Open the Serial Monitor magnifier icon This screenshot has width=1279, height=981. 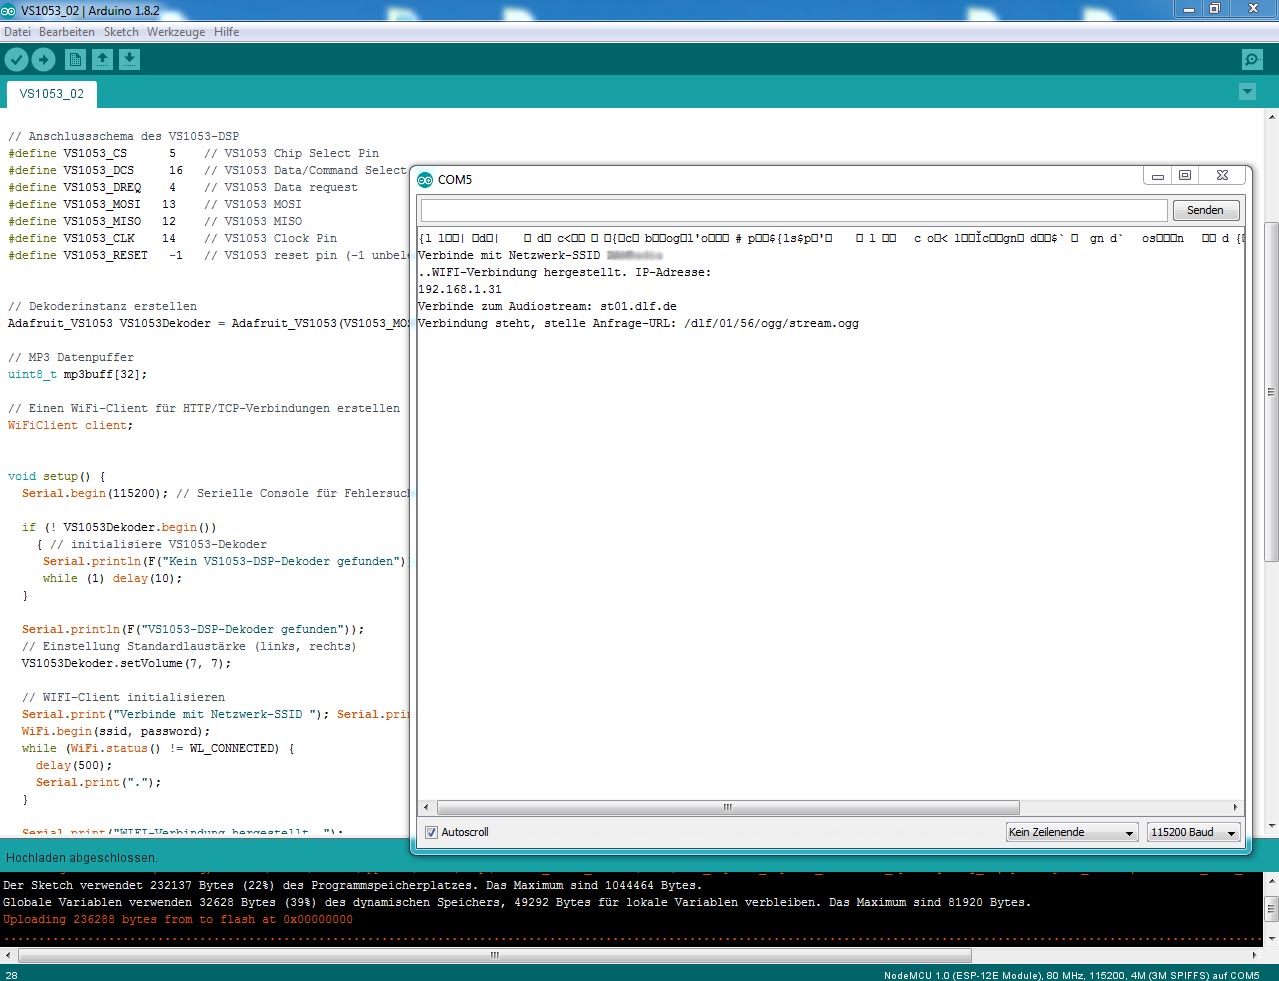tap(1251, 60)
